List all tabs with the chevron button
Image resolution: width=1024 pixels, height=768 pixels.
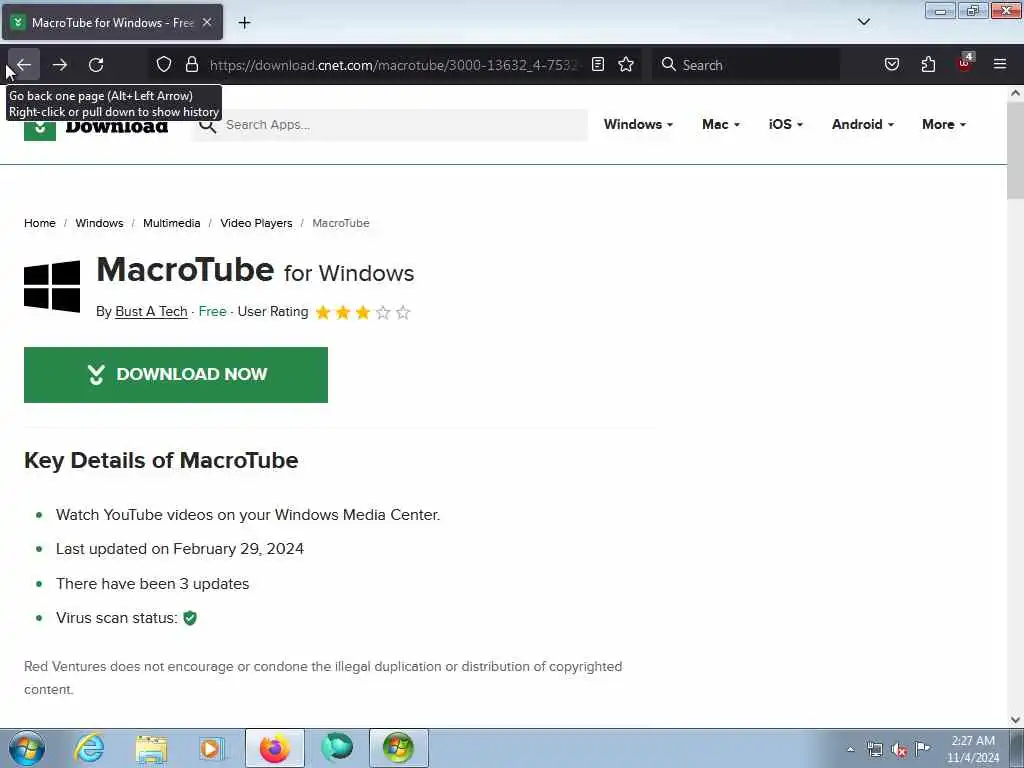click(864, 22)
